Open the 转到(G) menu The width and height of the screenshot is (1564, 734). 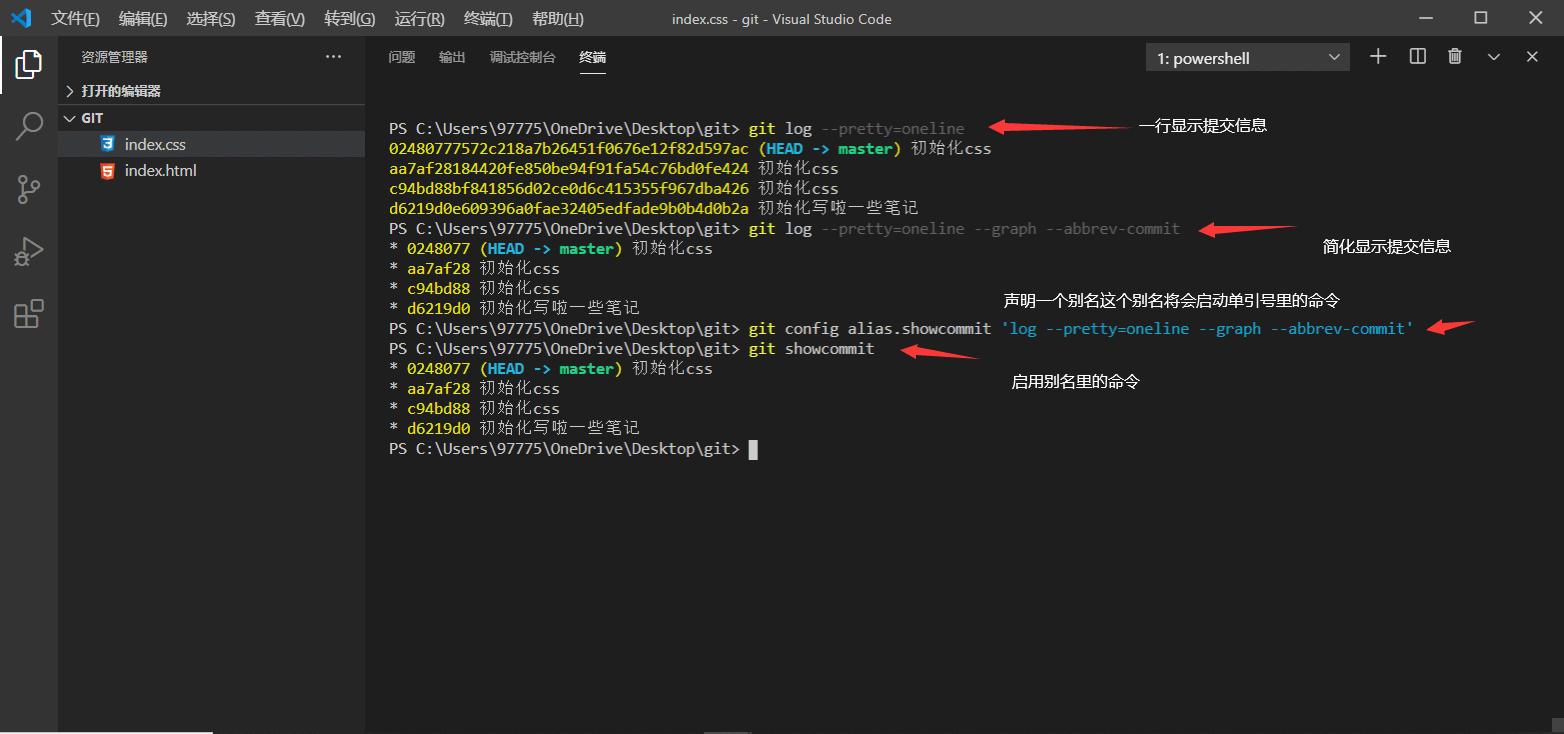click(350, 19)
